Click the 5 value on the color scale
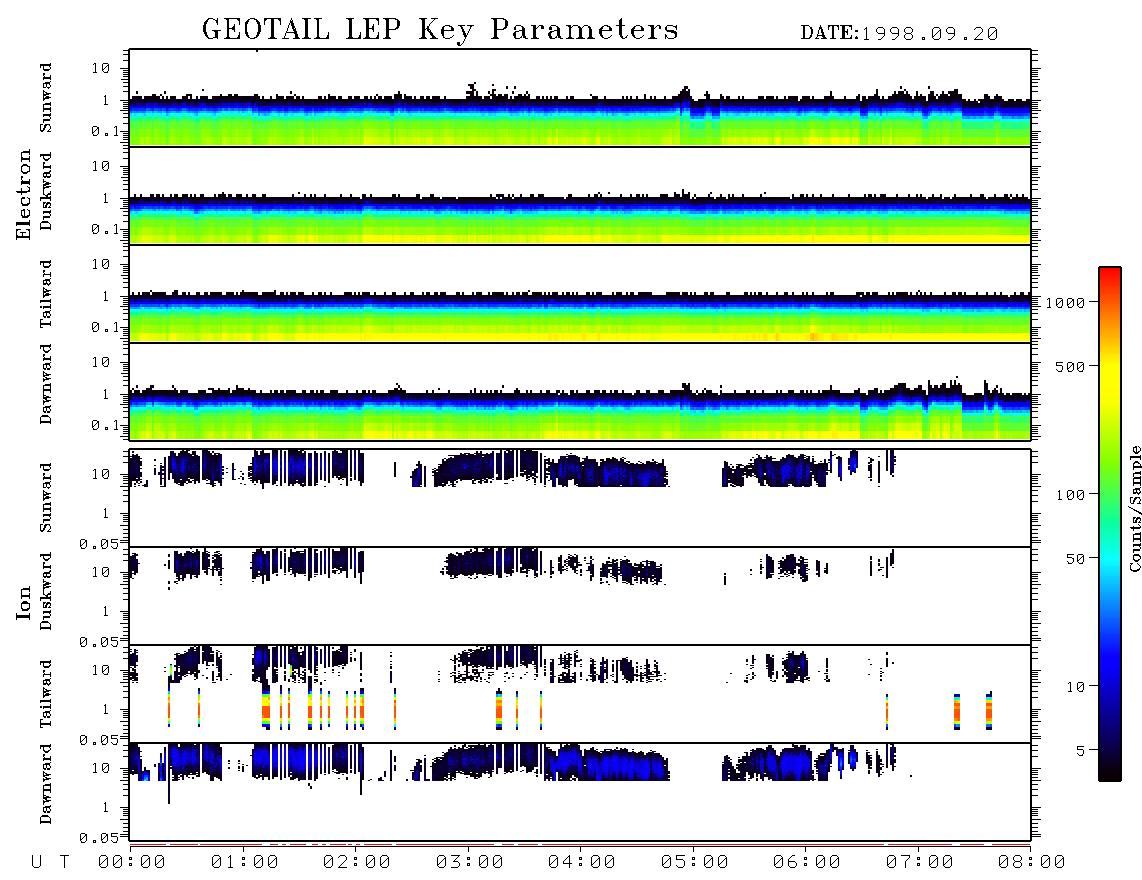The width and height of the screenshot is (1142, 880). tap(1081, 751)
